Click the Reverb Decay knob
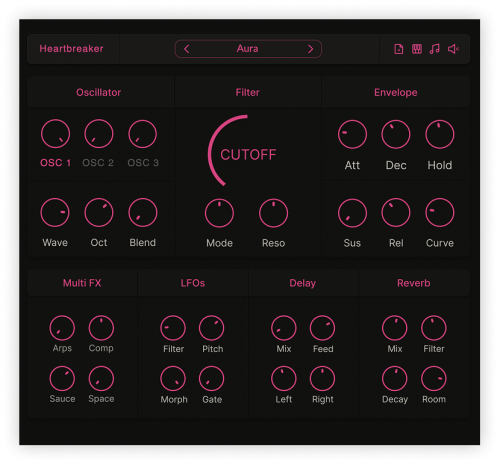This screenshot has height=465, width=500. coord(395,379)
